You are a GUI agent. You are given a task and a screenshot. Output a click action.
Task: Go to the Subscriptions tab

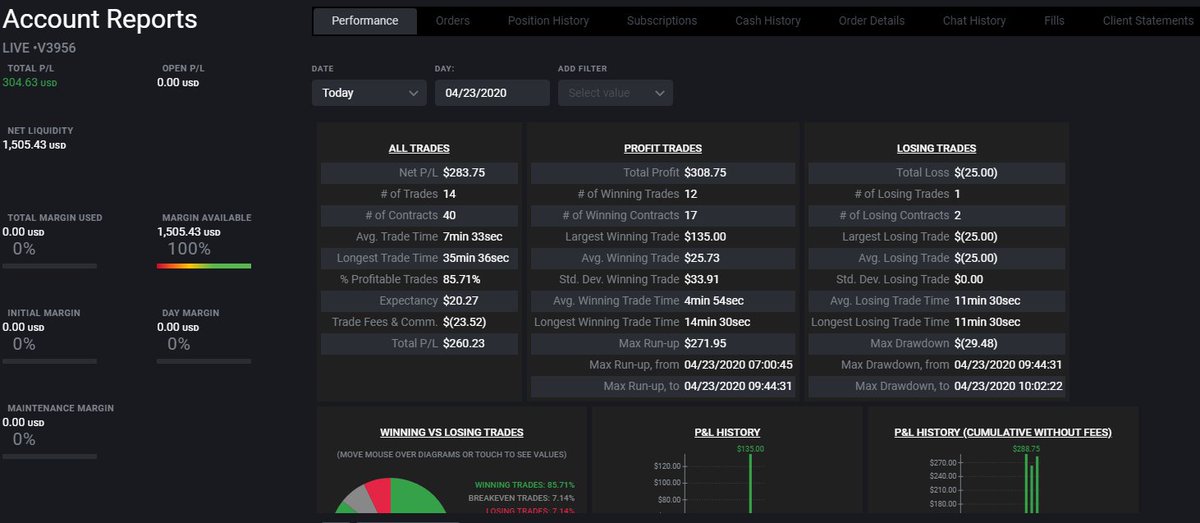(x=662, y=21)
